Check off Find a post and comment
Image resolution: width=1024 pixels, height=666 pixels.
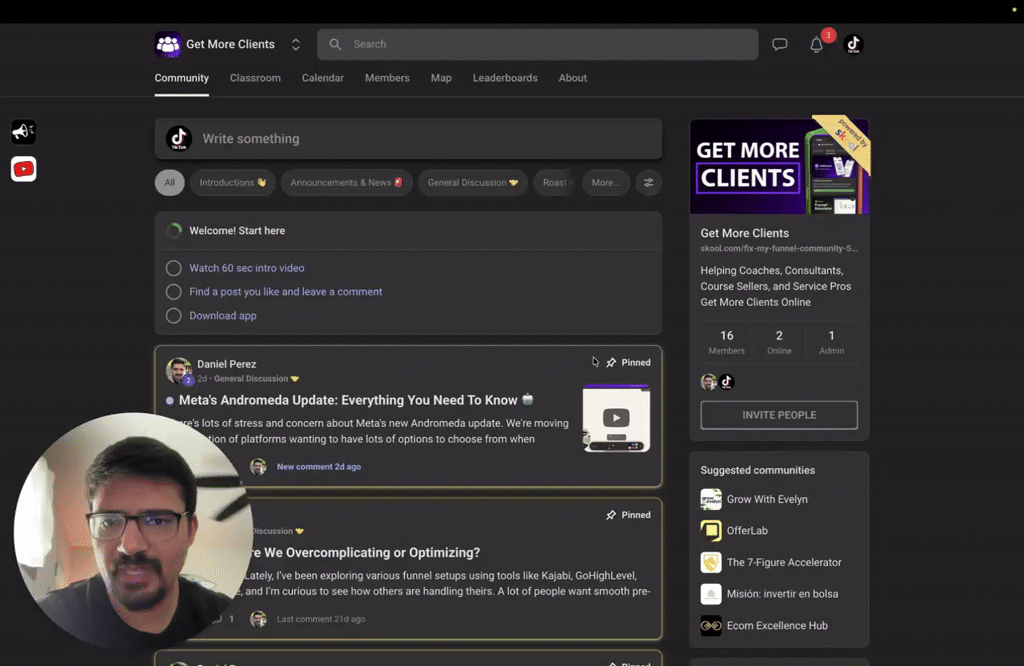coord(174,292)
